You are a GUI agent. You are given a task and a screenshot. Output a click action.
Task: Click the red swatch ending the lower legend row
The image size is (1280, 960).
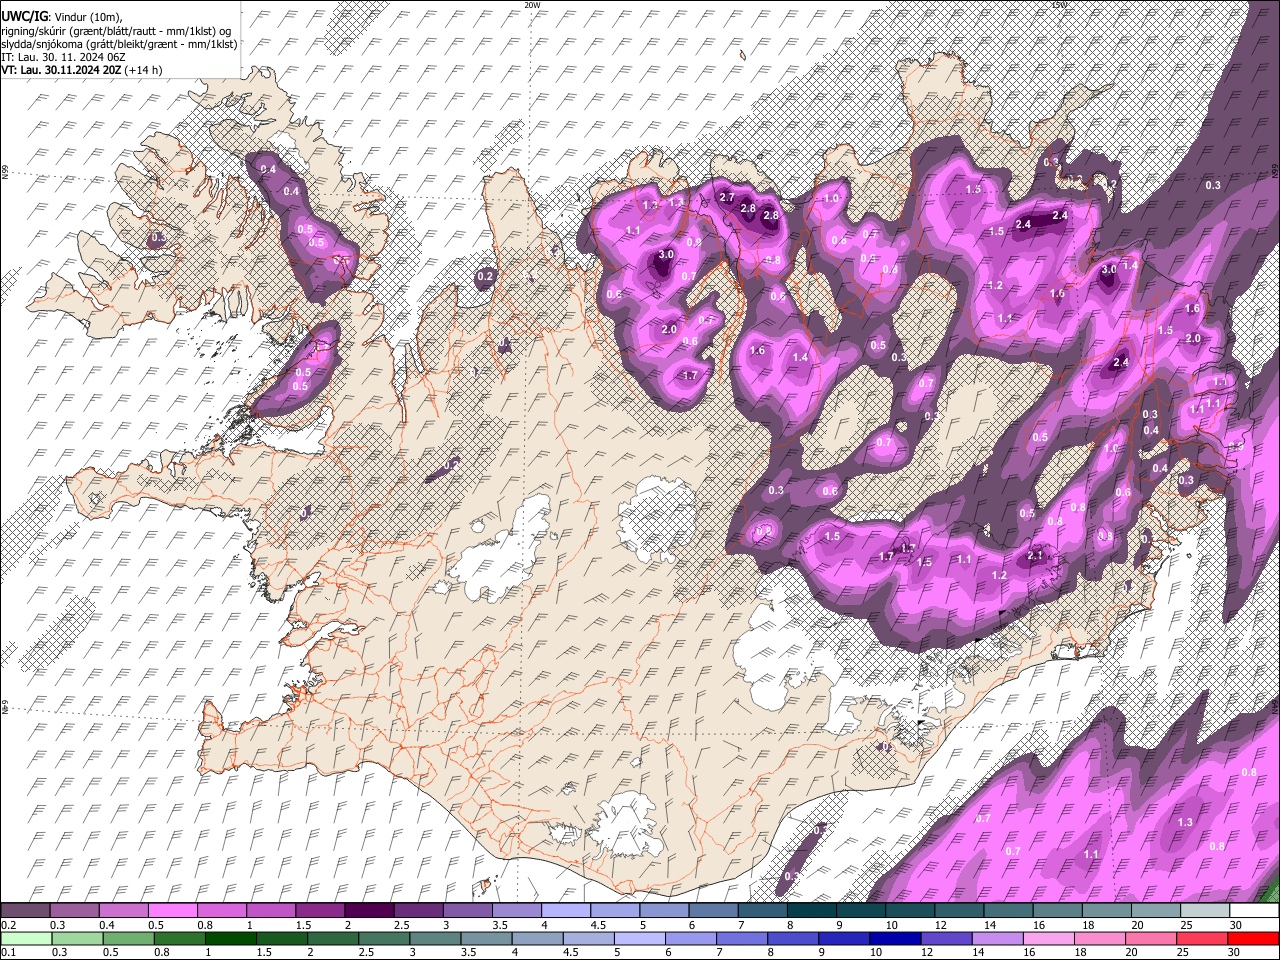click(1253, 939)
